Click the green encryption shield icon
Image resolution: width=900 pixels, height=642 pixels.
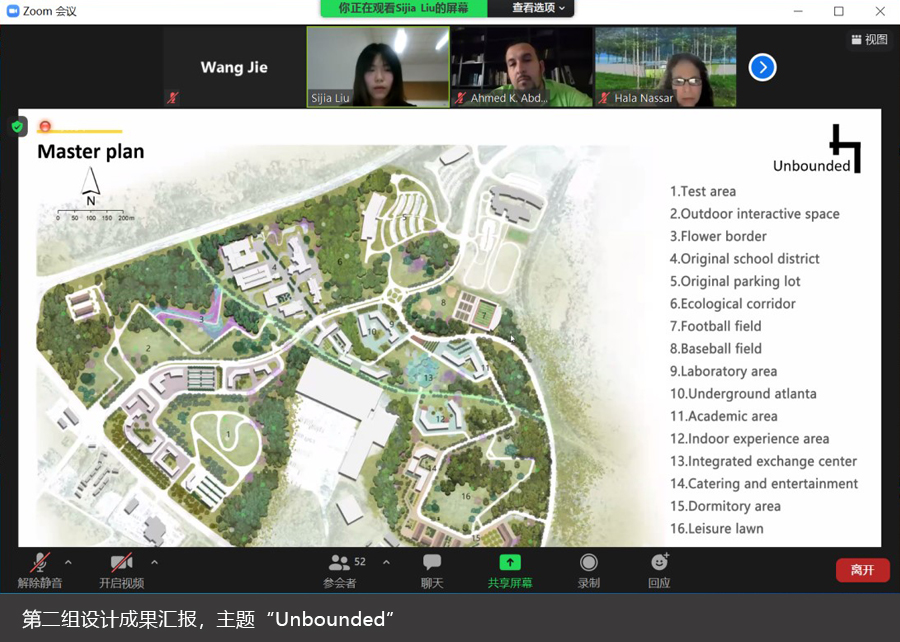(x=17, y=127)
